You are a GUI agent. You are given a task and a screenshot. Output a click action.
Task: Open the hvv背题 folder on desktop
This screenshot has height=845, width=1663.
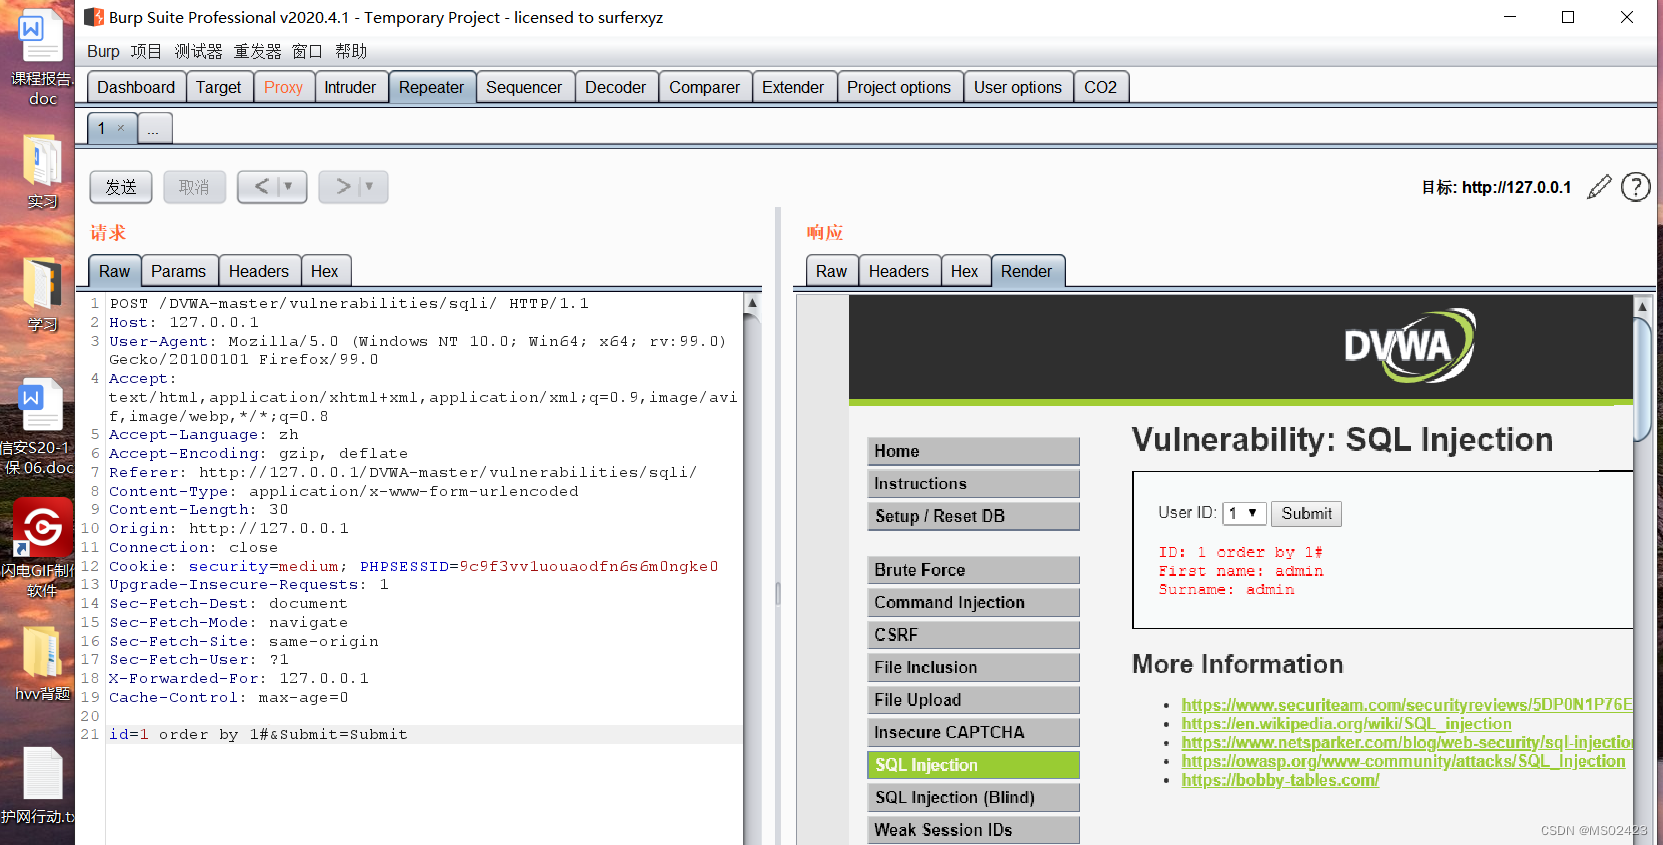coord(42,664)
